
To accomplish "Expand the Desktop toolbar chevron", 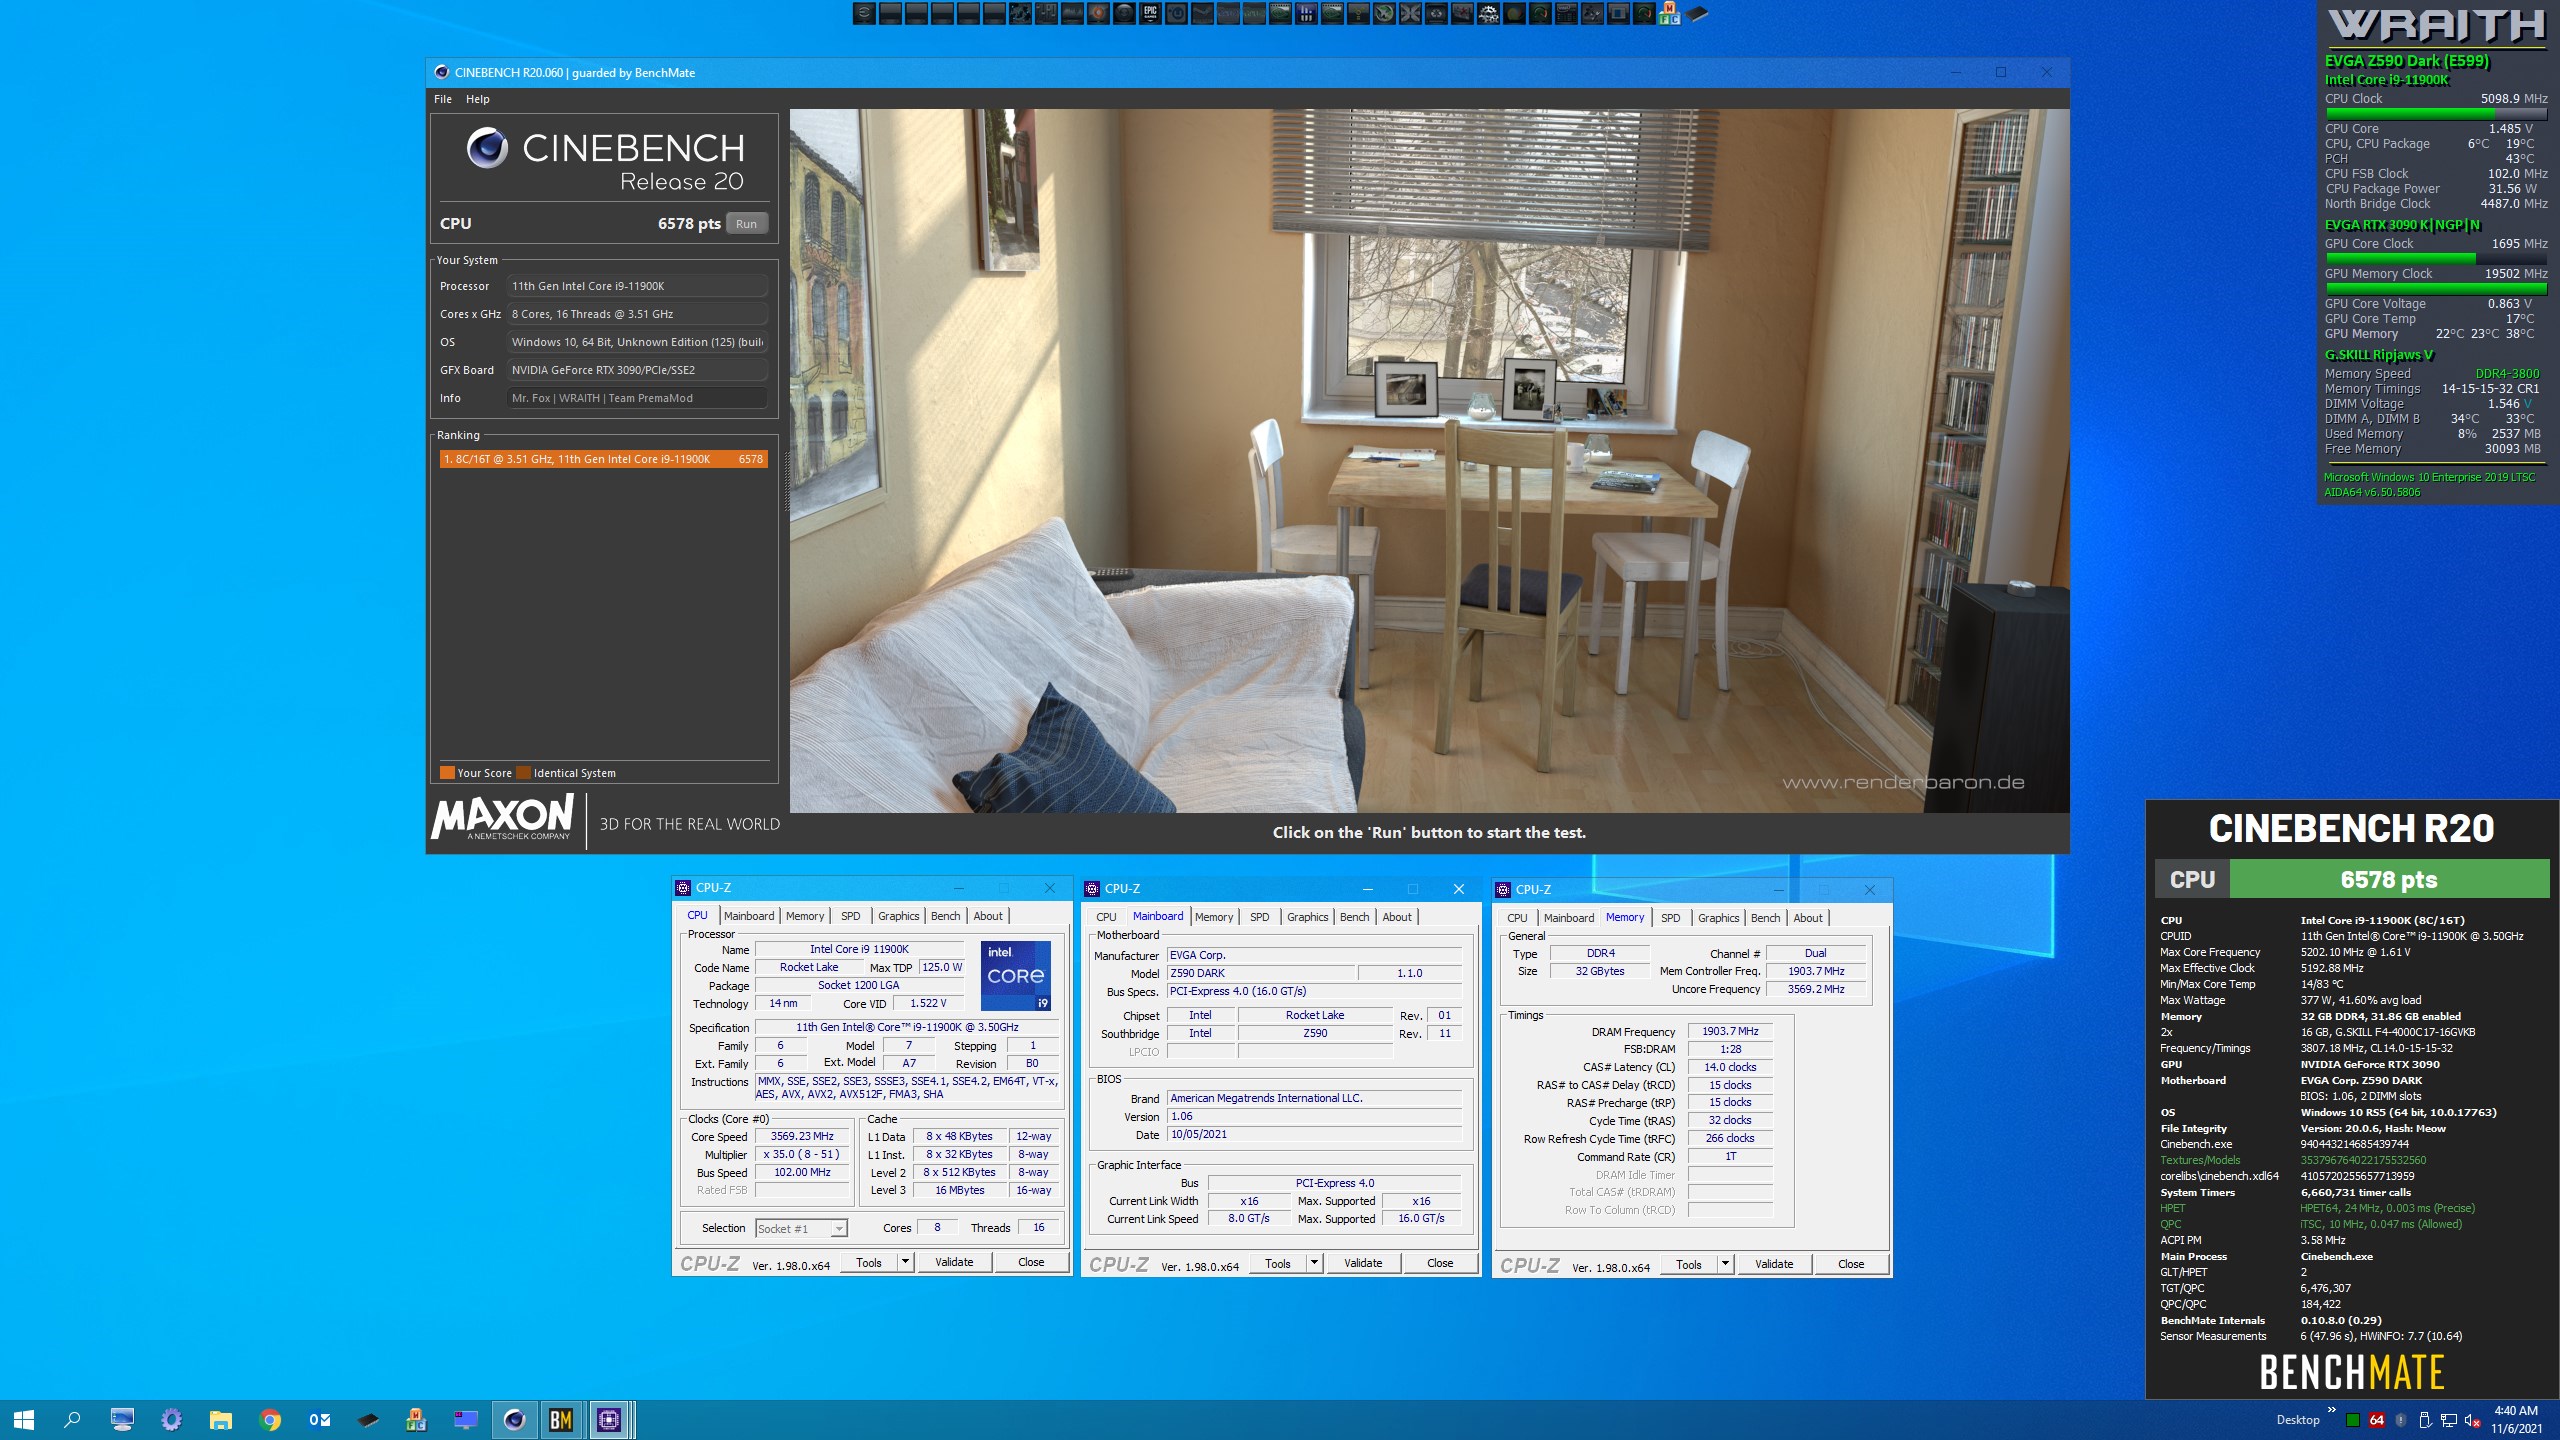I will tap(2332, 1411).
